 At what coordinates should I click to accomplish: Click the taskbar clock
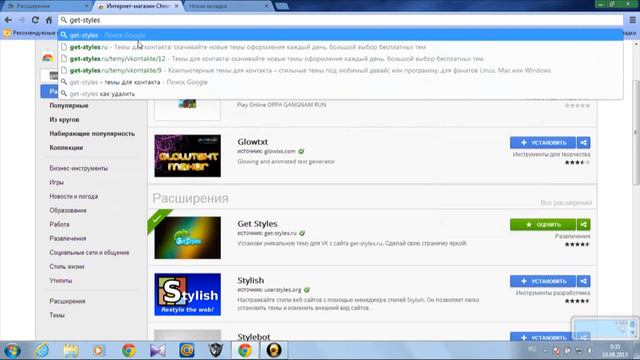(615, 351)
